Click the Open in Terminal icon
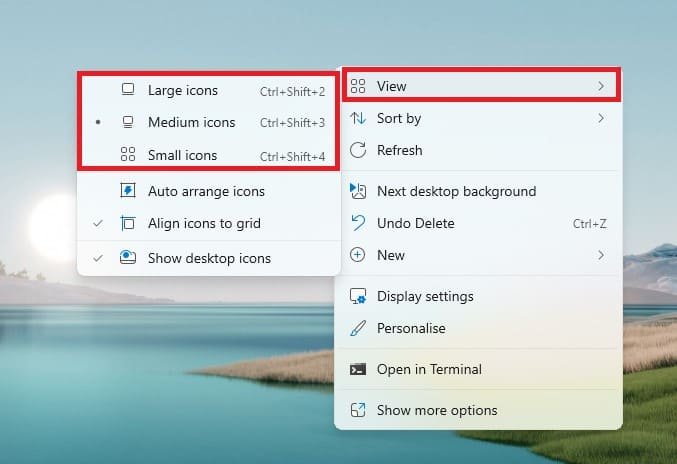 point(357,369)
